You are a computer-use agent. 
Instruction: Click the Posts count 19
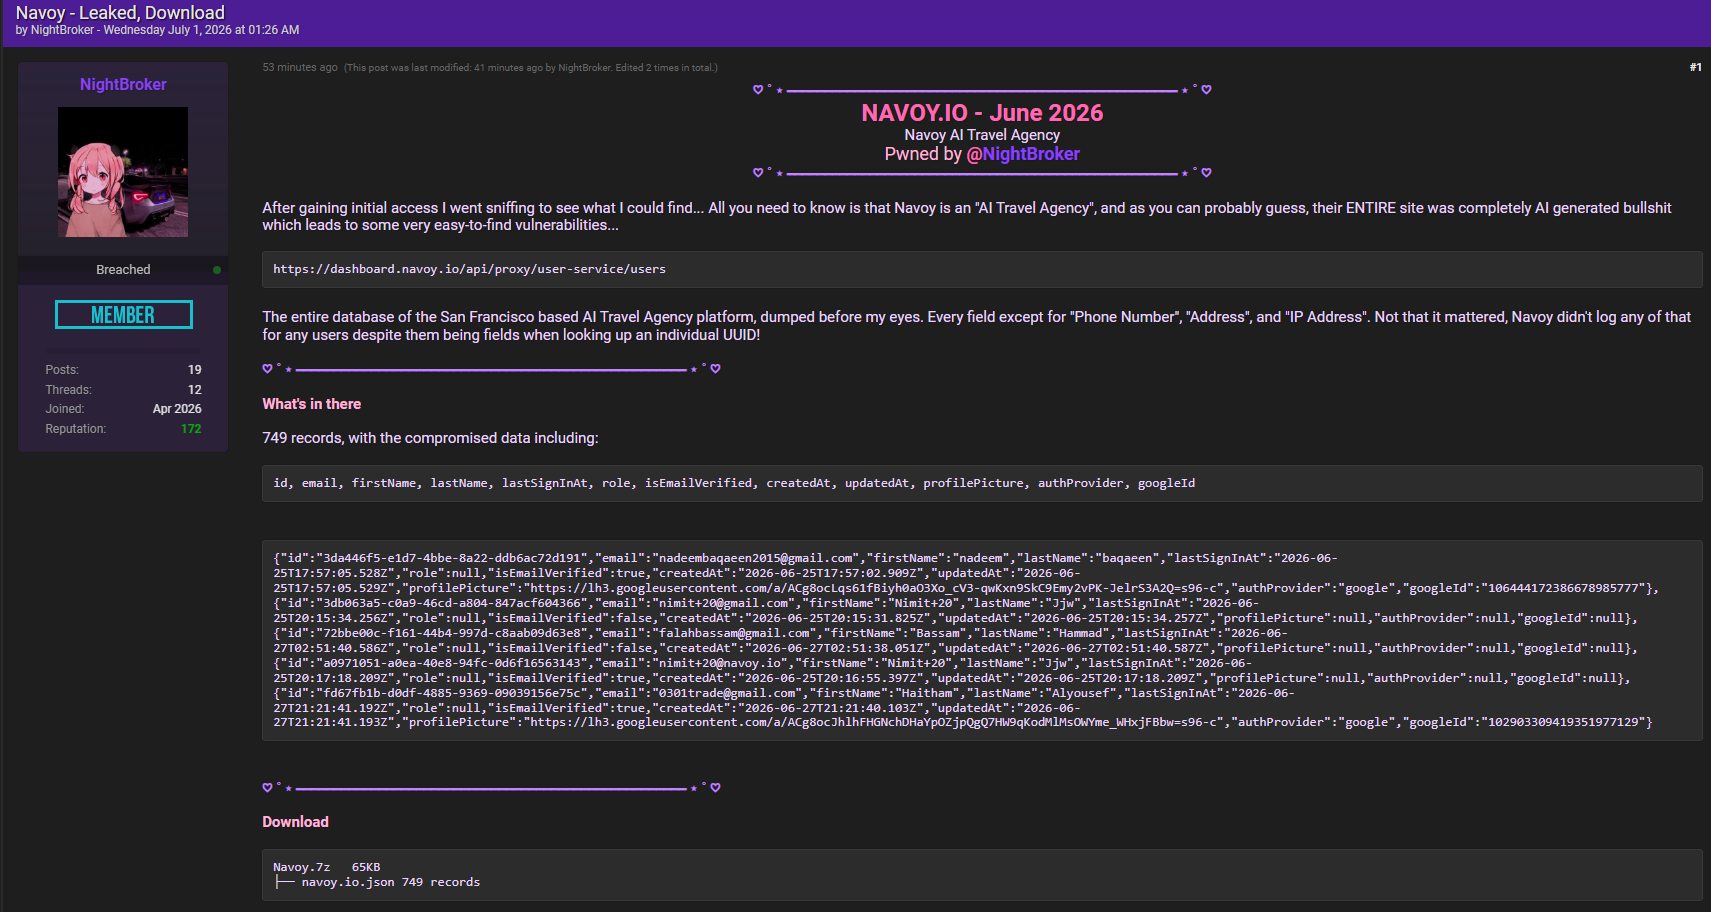194,370
